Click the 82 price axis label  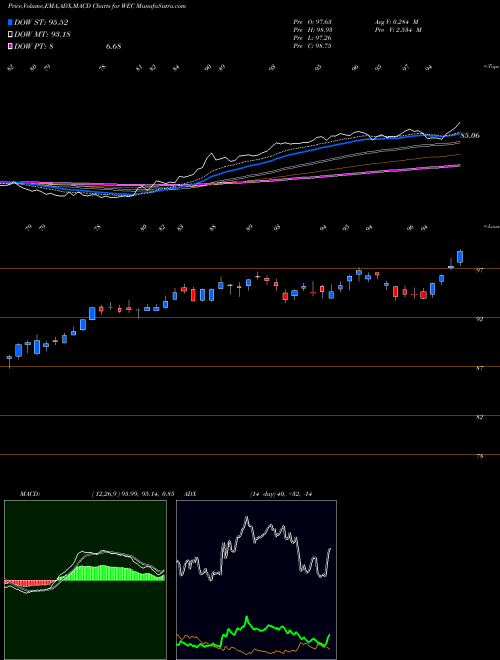point(479,417)
